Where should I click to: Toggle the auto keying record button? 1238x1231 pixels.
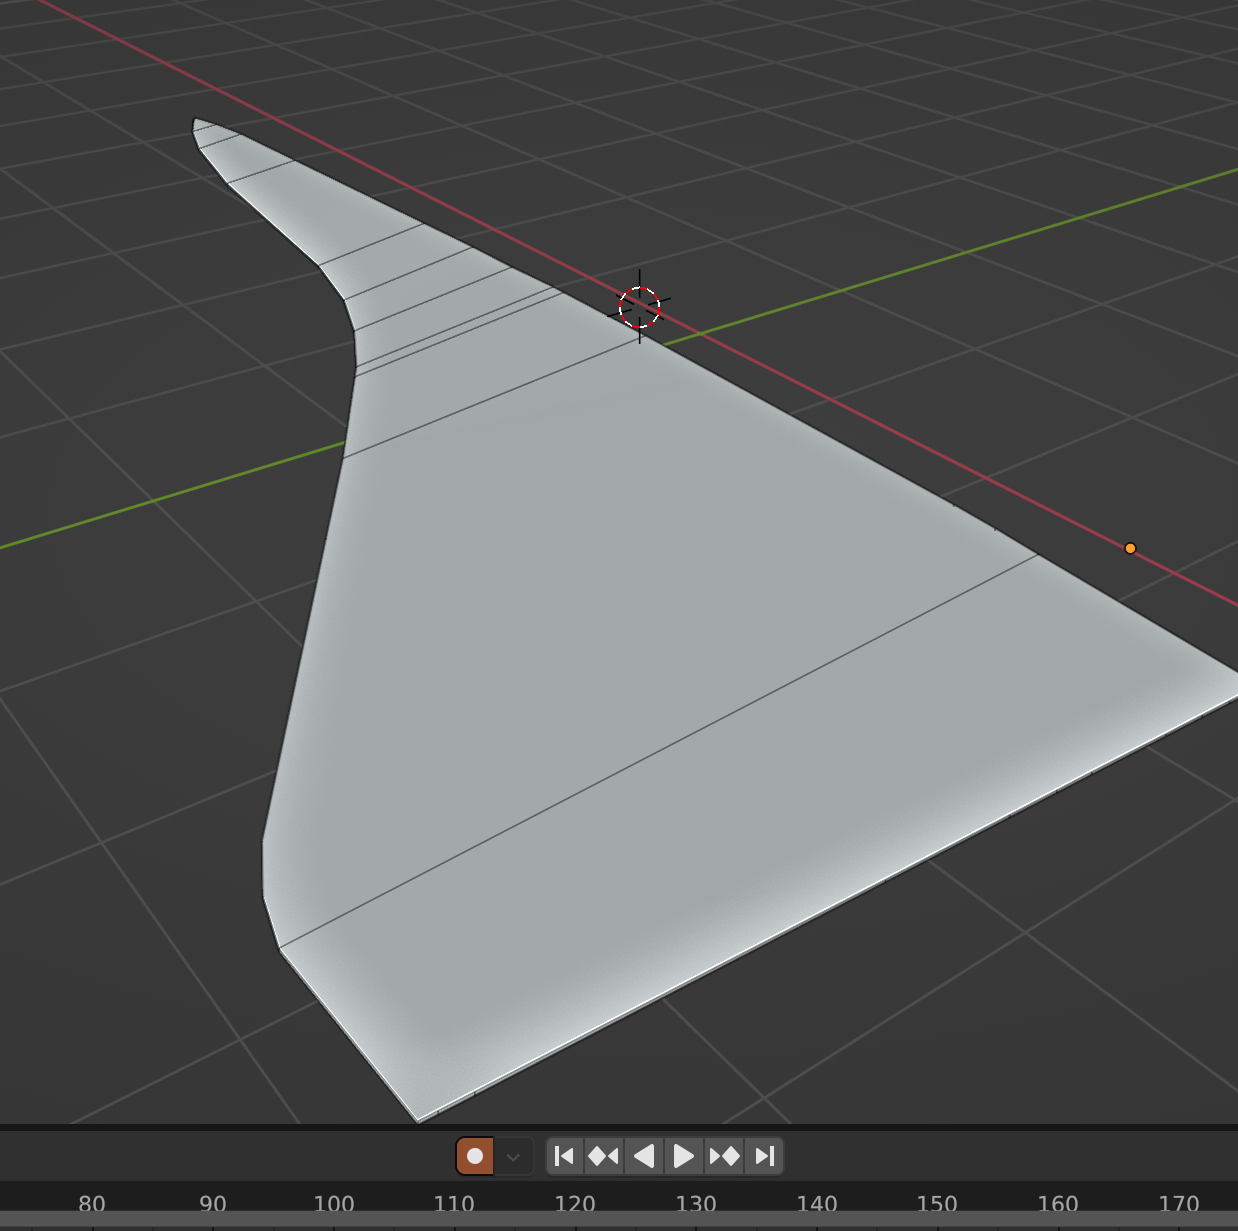[x=475, y=1156]
